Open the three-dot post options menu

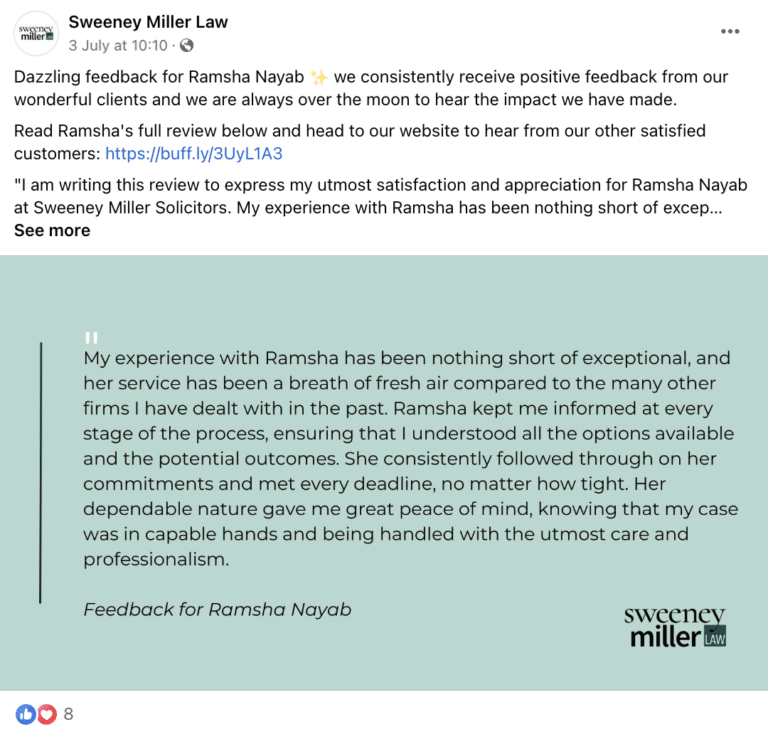coord(731,32)
